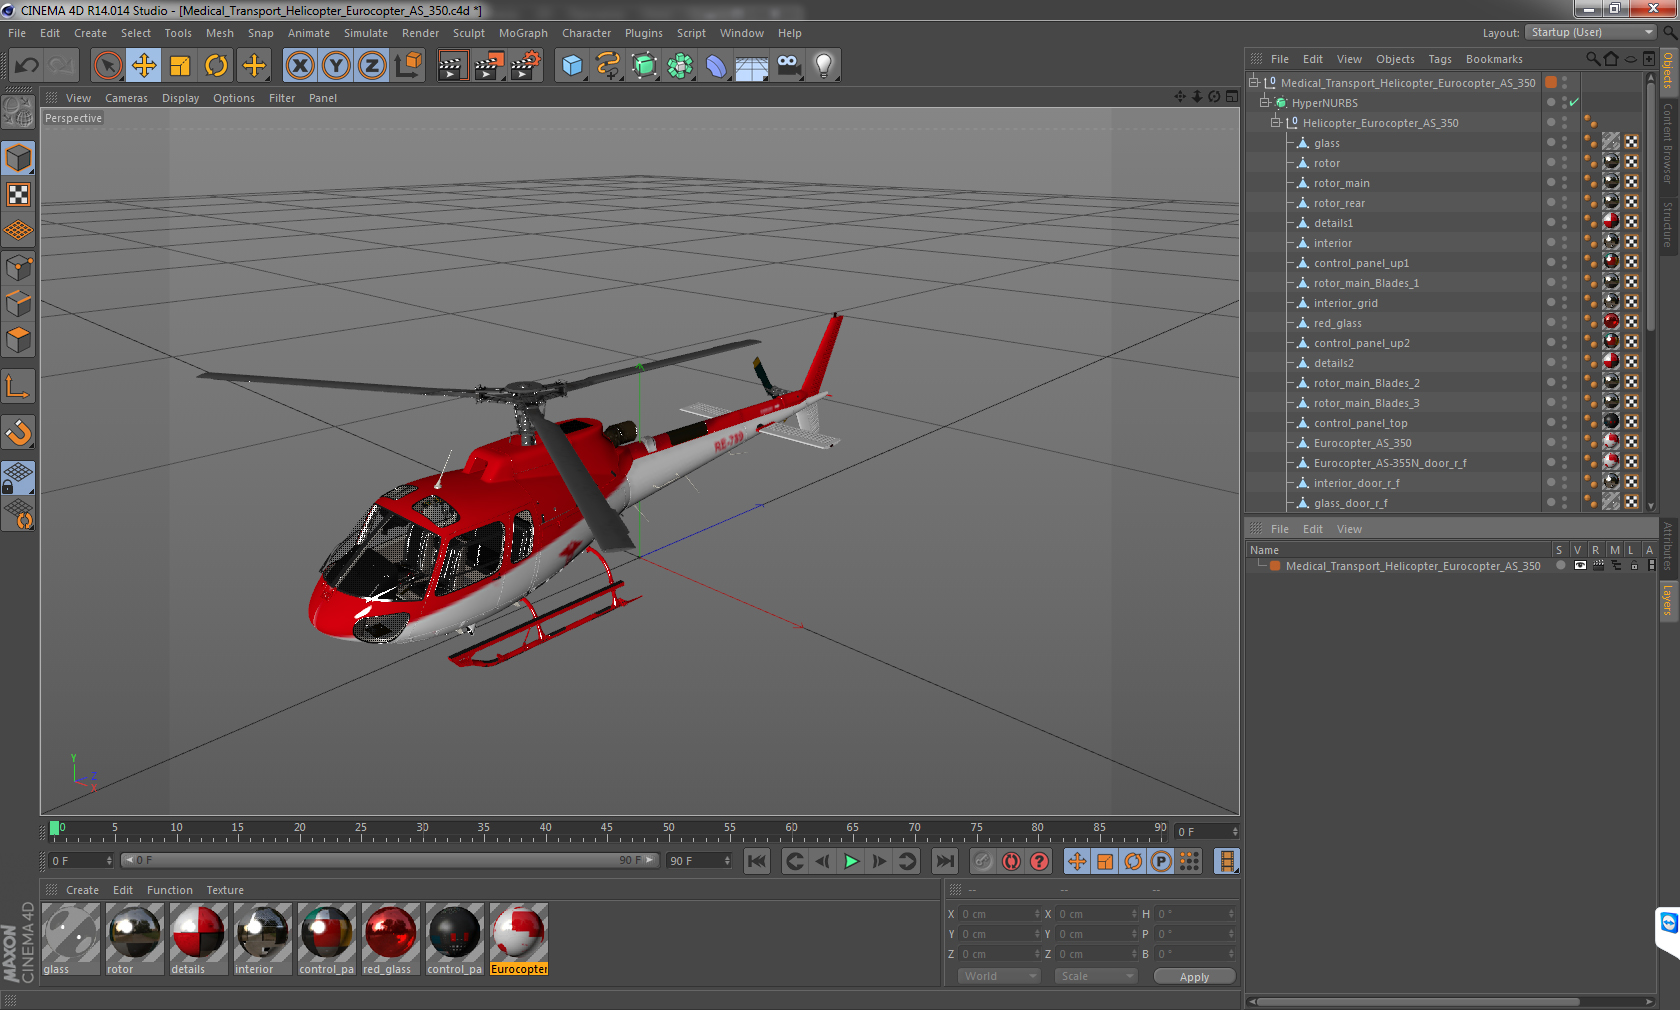The image size is (1680, 1010).
Task: Toggle Autokeying button
Action: pyautogui.click(x=1012, y=861)
